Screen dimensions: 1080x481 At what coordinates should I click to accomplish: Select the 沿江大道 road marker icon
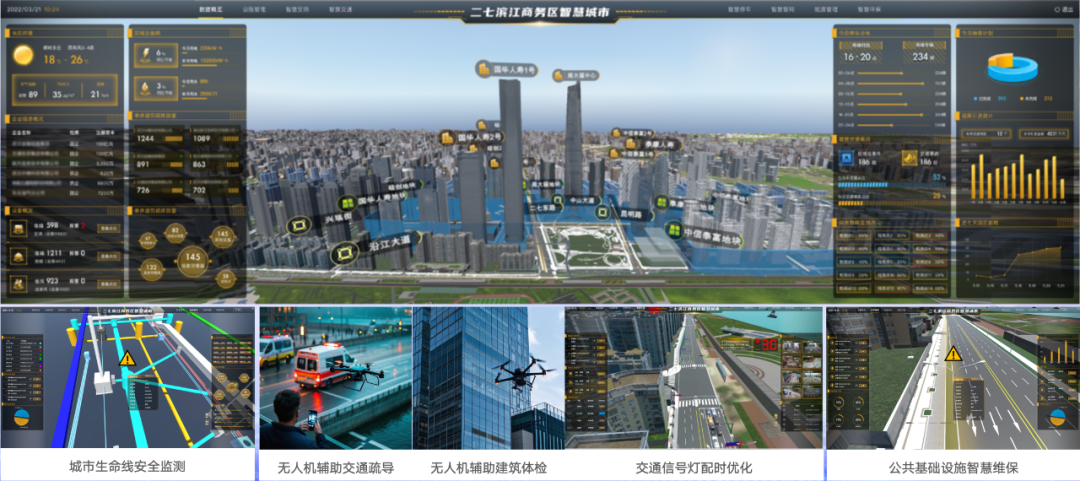click(346, 252)
